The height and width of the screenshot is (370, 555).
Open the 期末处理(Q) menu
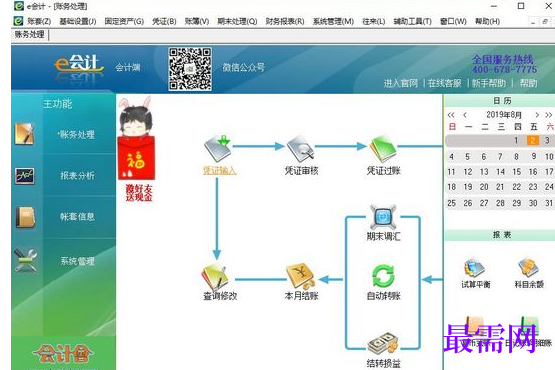pos(237,21)
